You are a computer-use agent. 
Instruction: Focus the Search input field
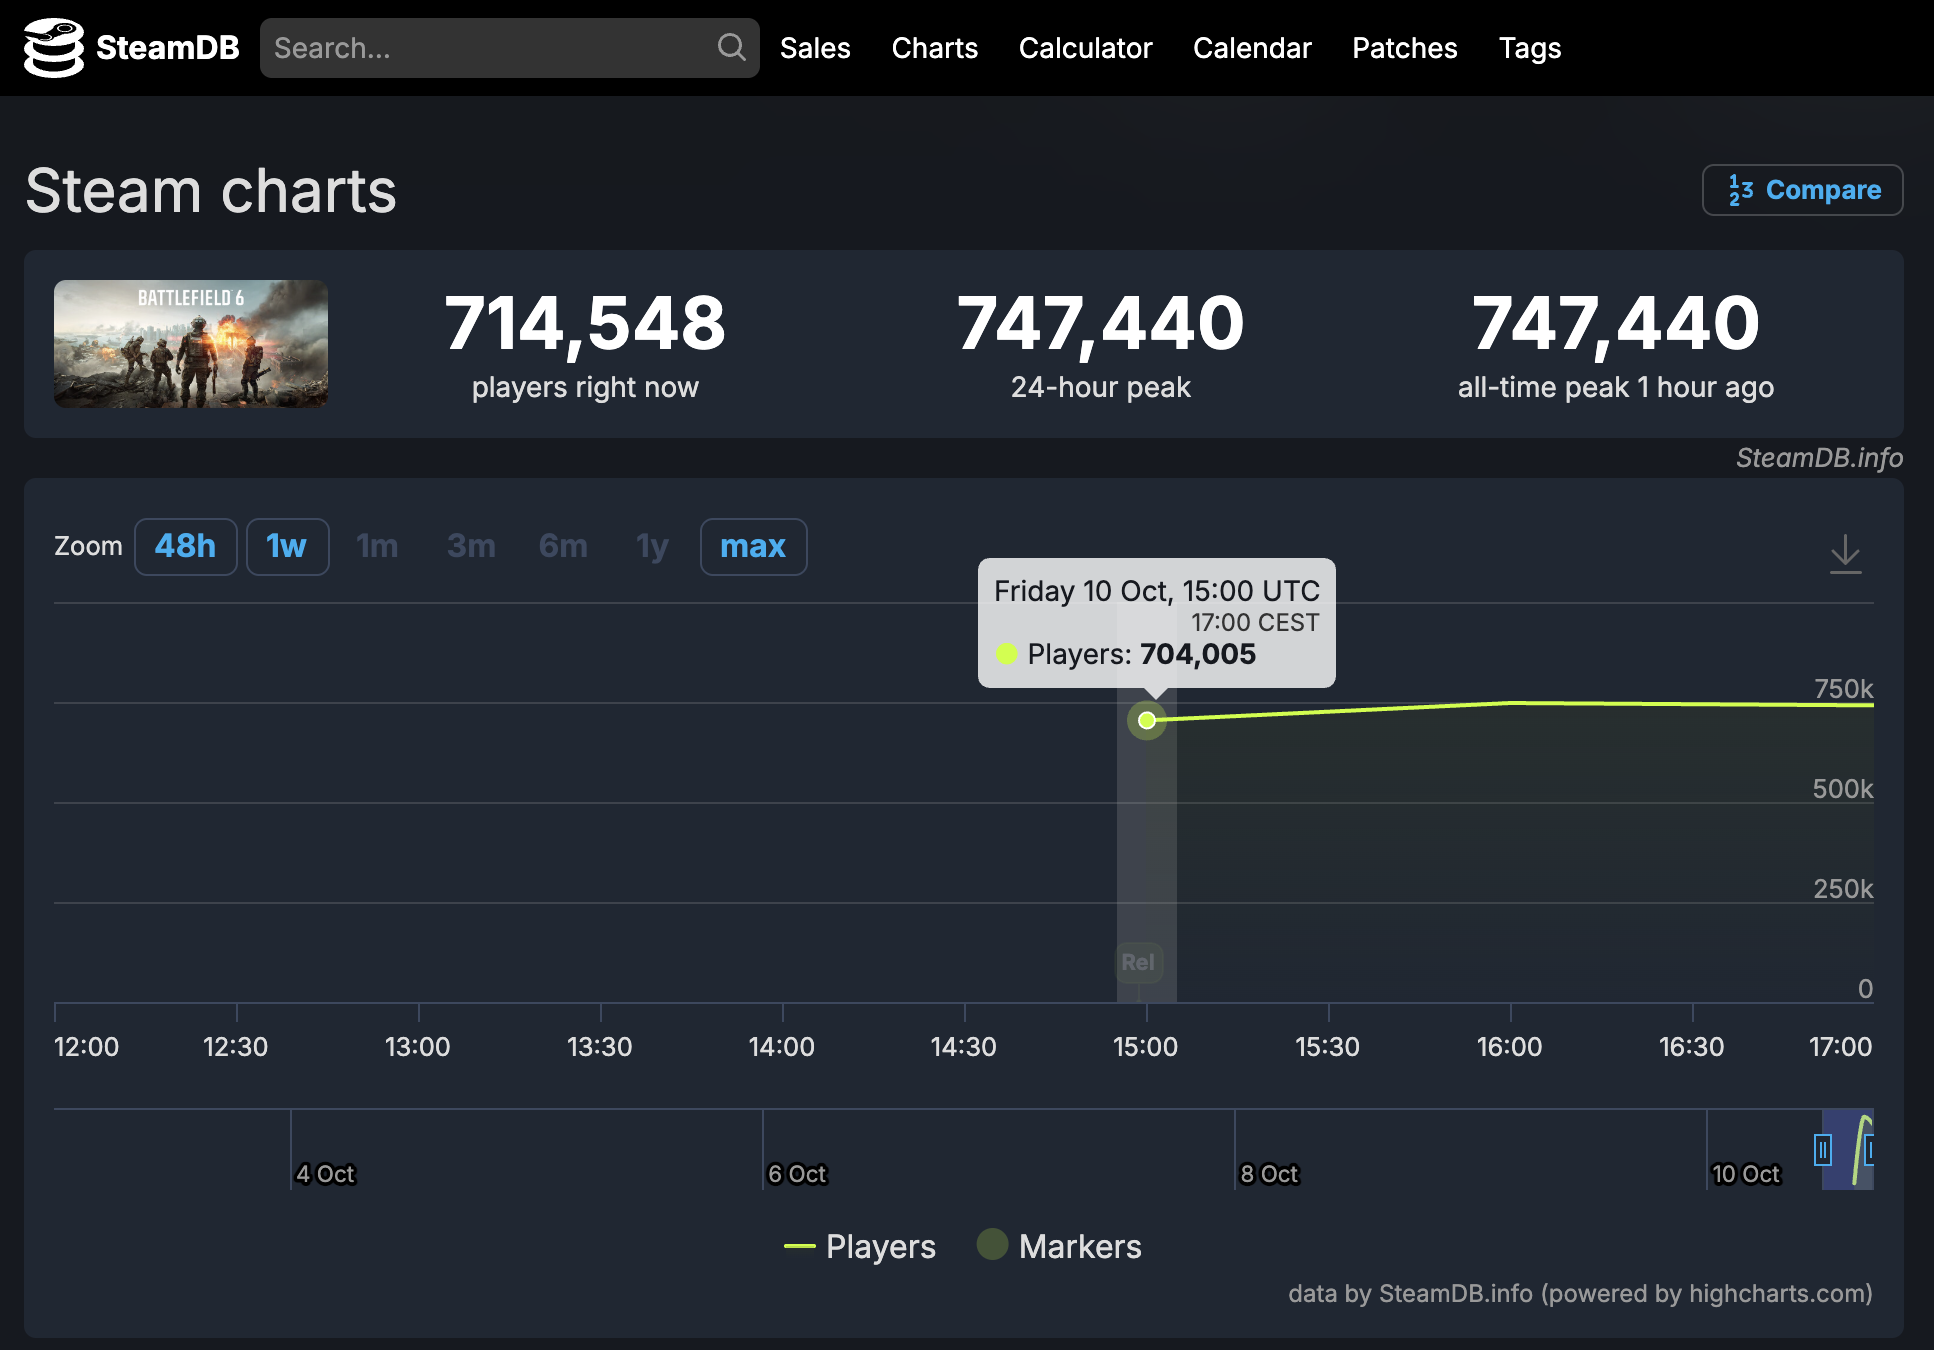click(x=490, y=48)
